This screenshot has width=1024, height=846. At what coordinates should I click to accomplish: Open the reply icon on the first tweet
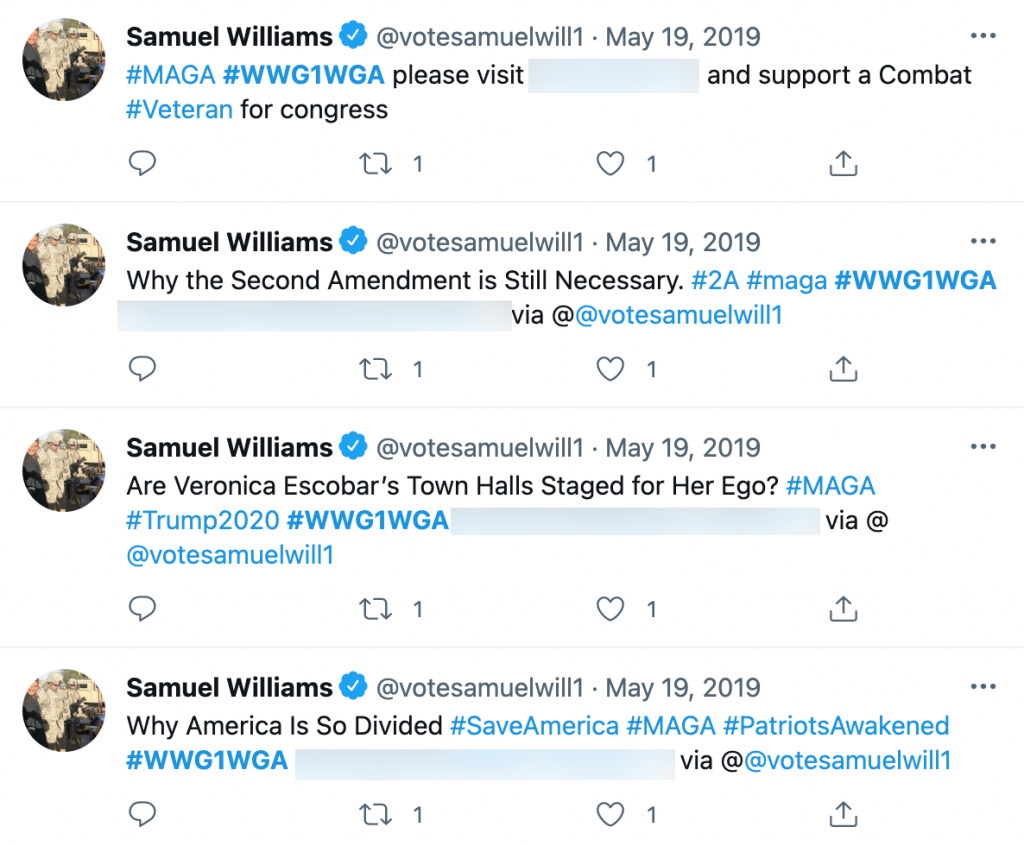point(142,163)
